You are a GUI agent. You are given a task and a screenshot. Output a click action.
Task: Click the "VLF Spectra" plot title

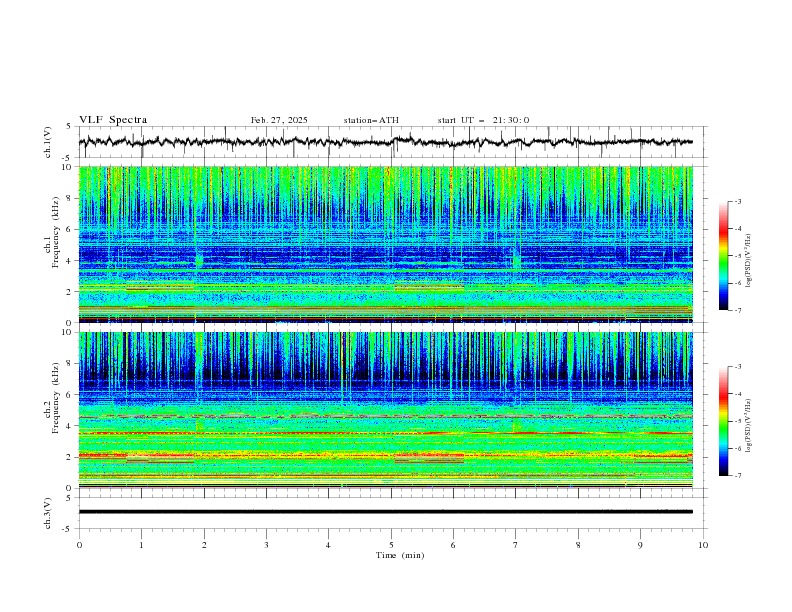coord(113,120)
